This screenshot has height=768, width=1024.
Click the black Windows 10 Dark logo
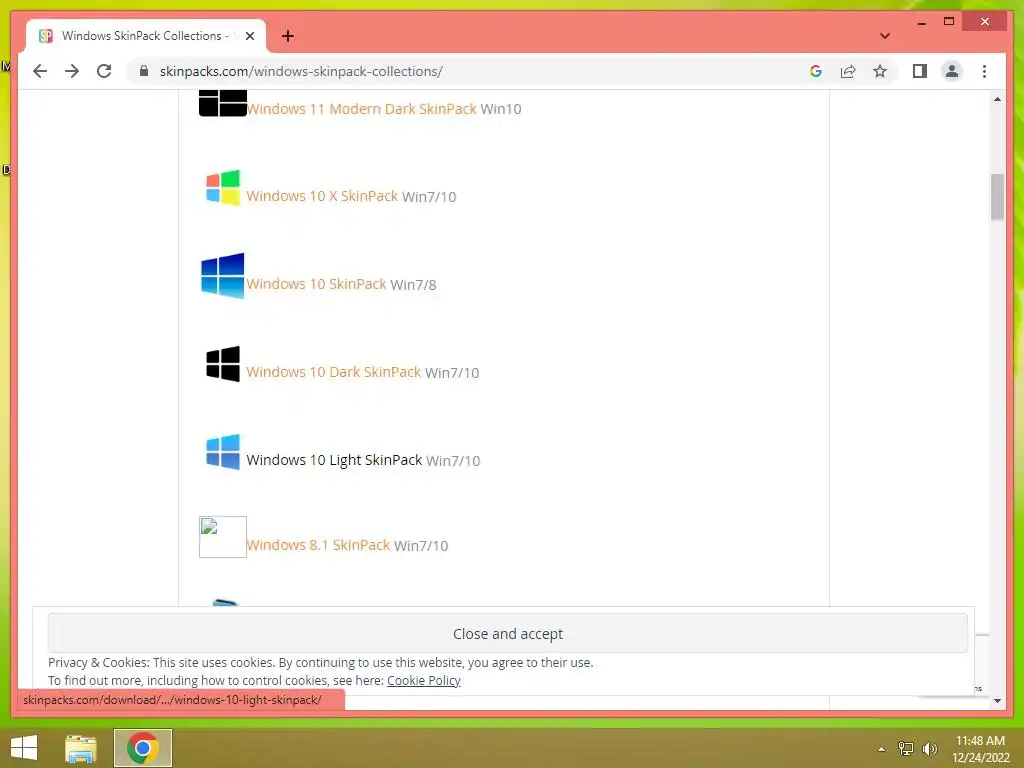223,364
